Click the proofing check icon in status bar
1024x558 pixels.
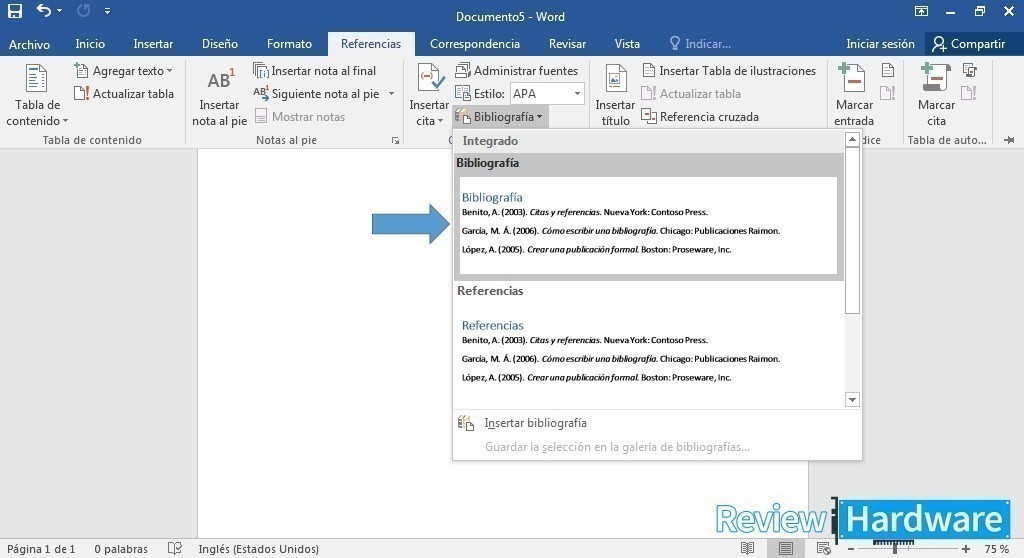coord(174,548)
